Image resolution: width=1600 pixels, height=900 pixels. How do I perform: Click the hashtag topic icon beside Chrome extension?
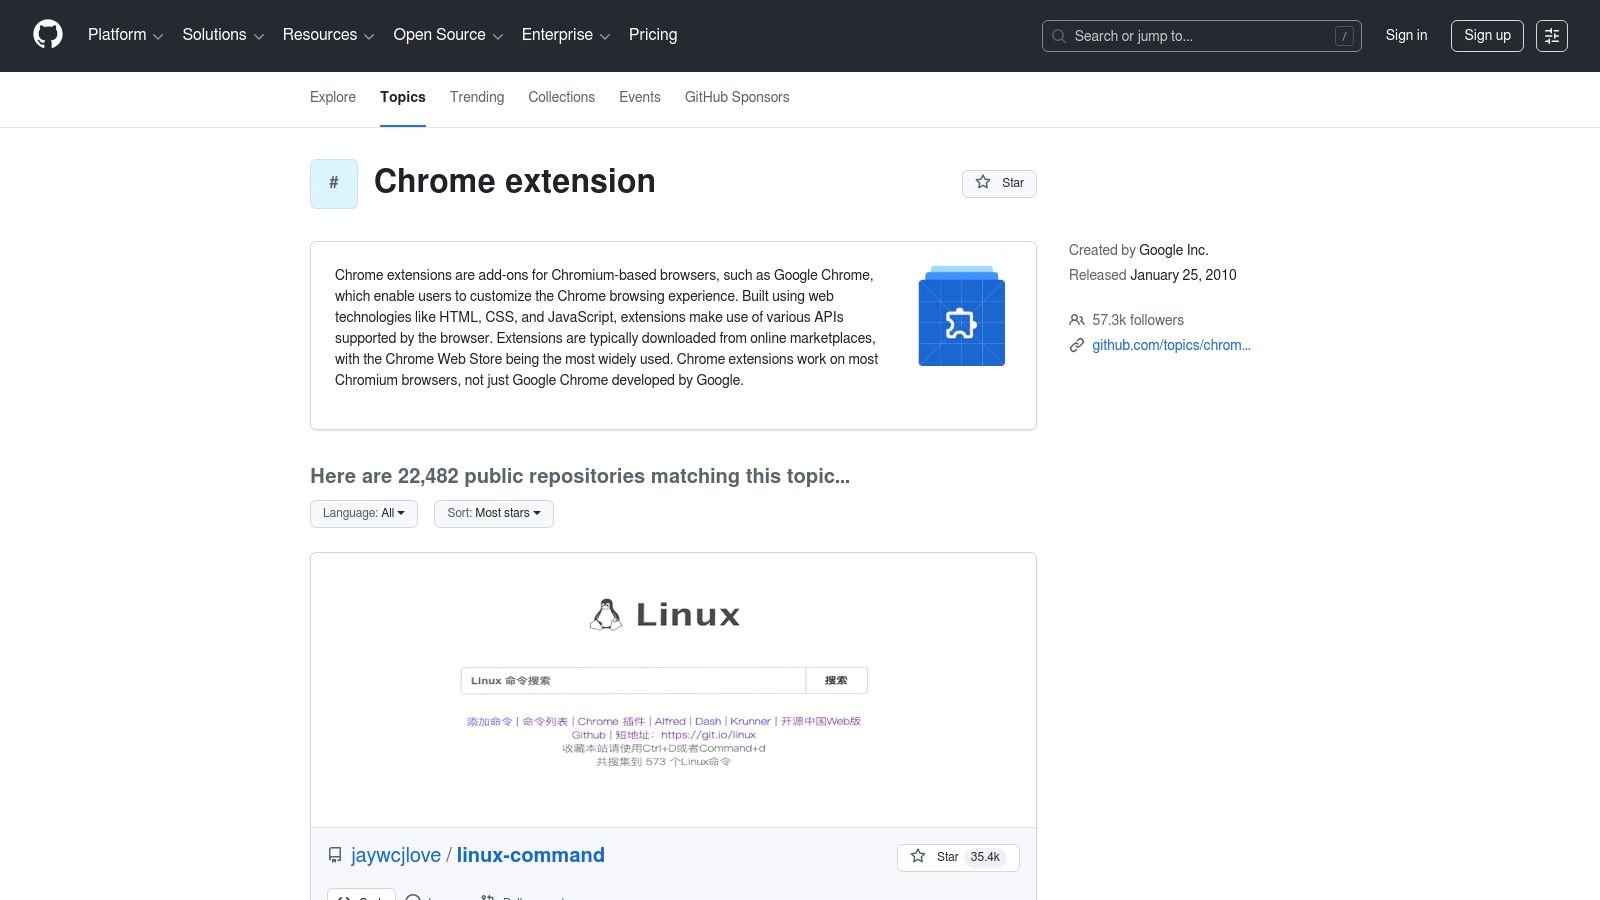[x=334, y=183]
